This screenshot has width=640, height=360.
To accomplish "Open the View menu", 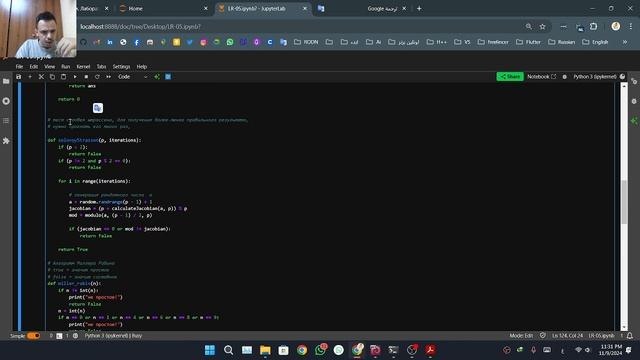I will [49, 67].
